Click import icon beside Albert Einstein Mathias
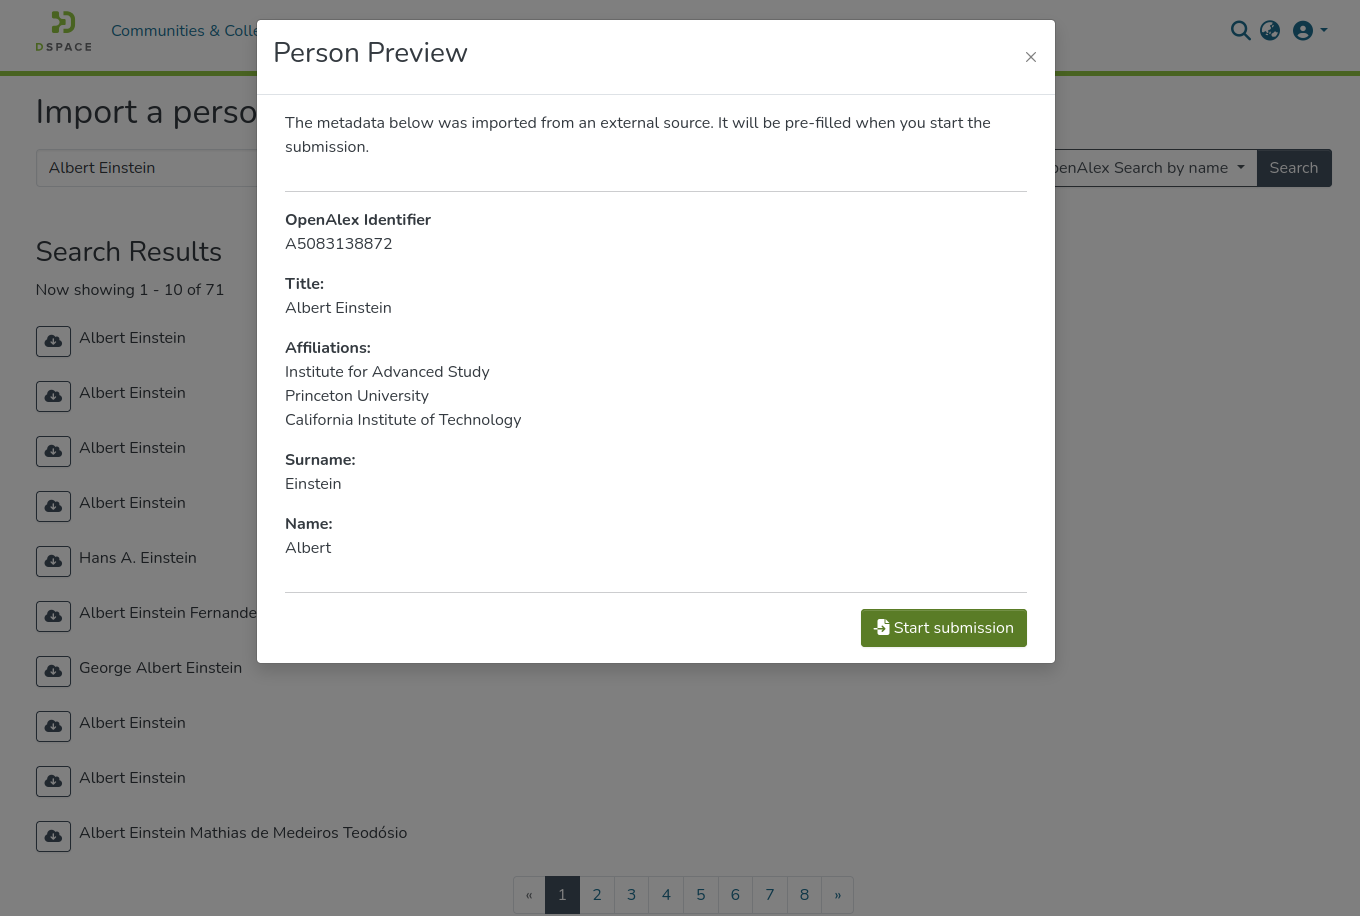The width and height of the screenshot is (1360, 916). click(x=53, y=836)
